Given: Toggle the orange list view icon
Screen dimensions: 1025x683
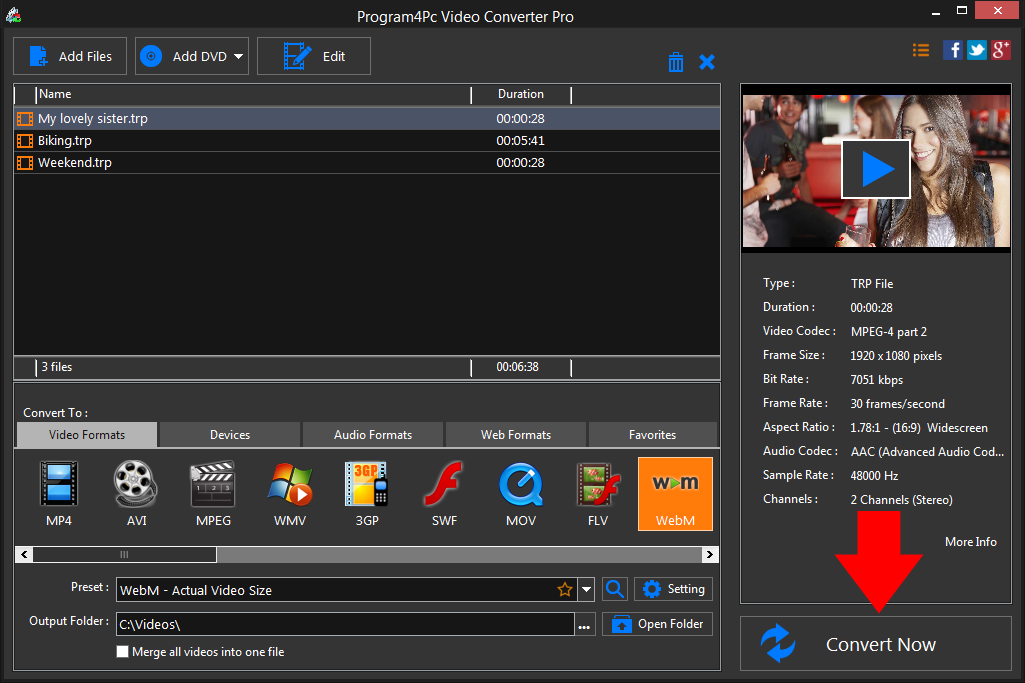Looking at the screenshot, I should tap(920, 49).
